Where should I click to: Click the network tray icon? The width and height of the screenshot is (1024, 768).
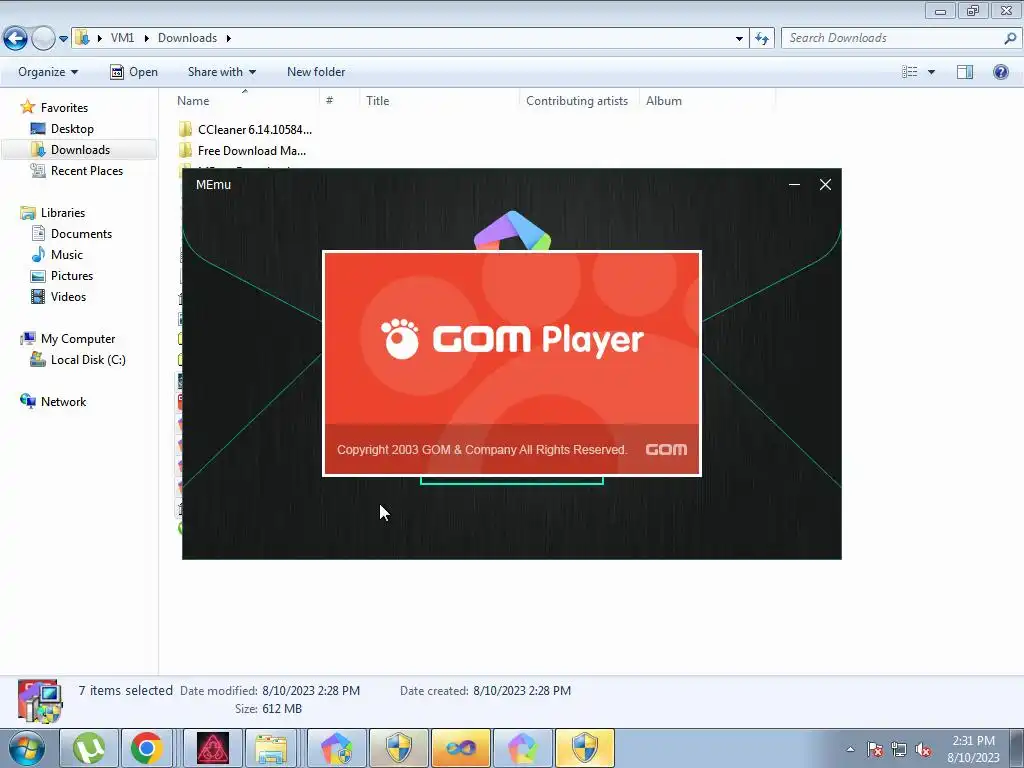(x=899, y=750)
